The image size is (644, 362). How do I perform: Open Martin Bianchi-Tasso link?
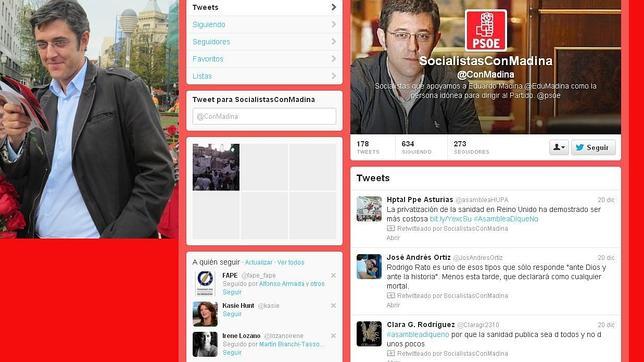(x=291, y=344)
